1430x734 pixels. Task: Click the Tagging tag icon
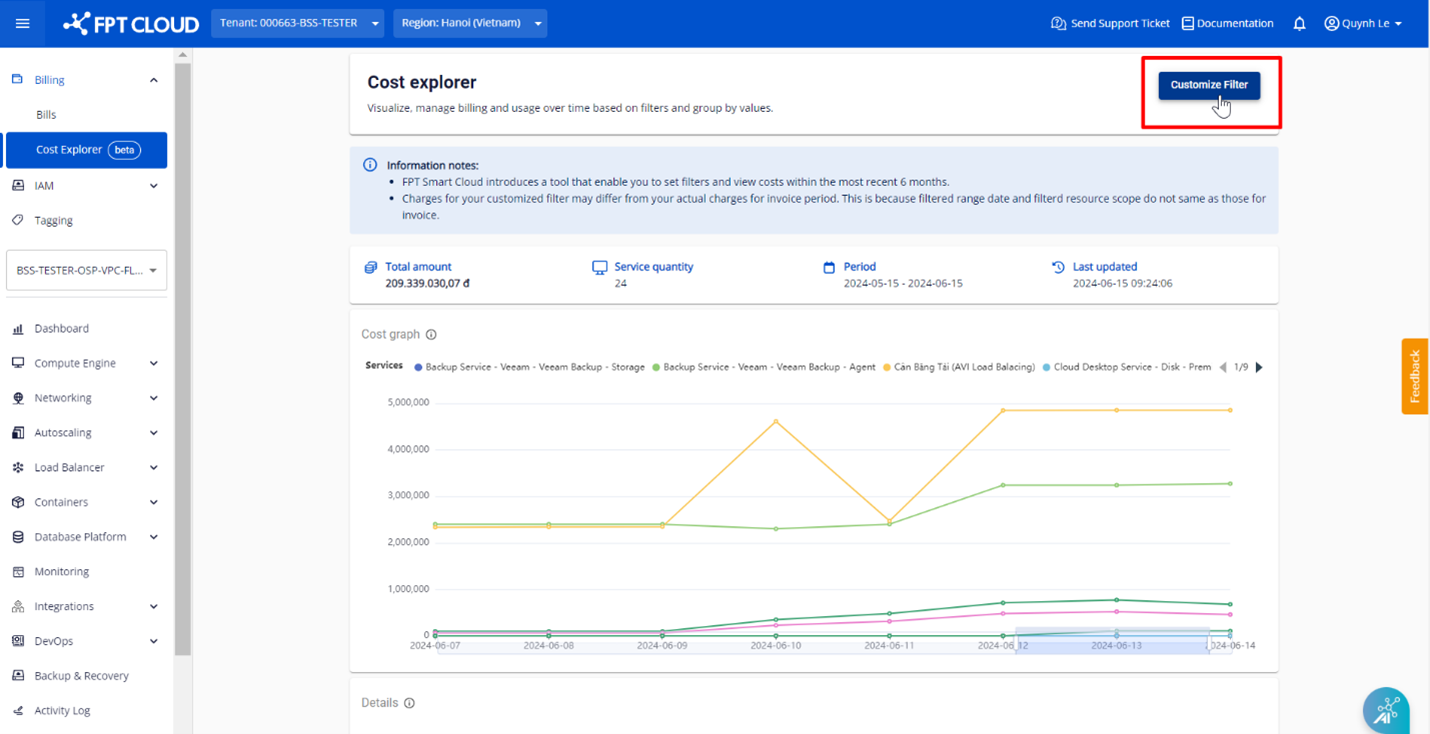pos(17,220)
